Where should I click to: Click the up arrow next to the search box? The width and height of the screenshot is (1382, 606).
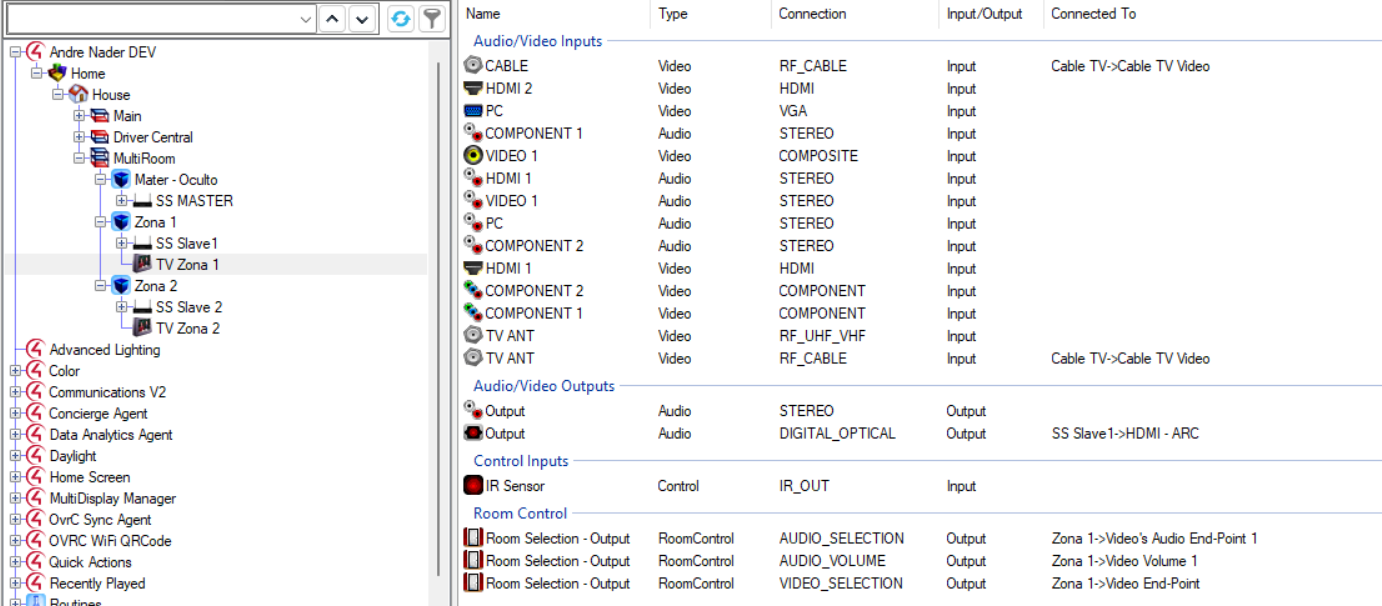(333, 18)
